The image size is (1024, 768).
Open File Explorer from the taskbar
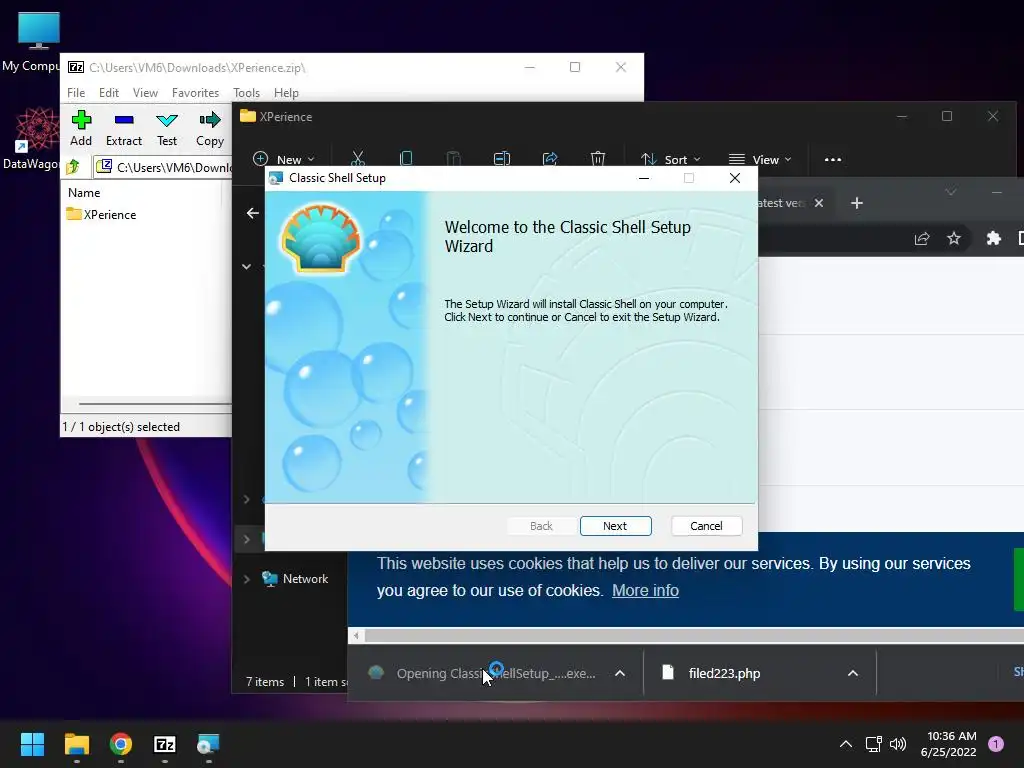tap(76, 744)
